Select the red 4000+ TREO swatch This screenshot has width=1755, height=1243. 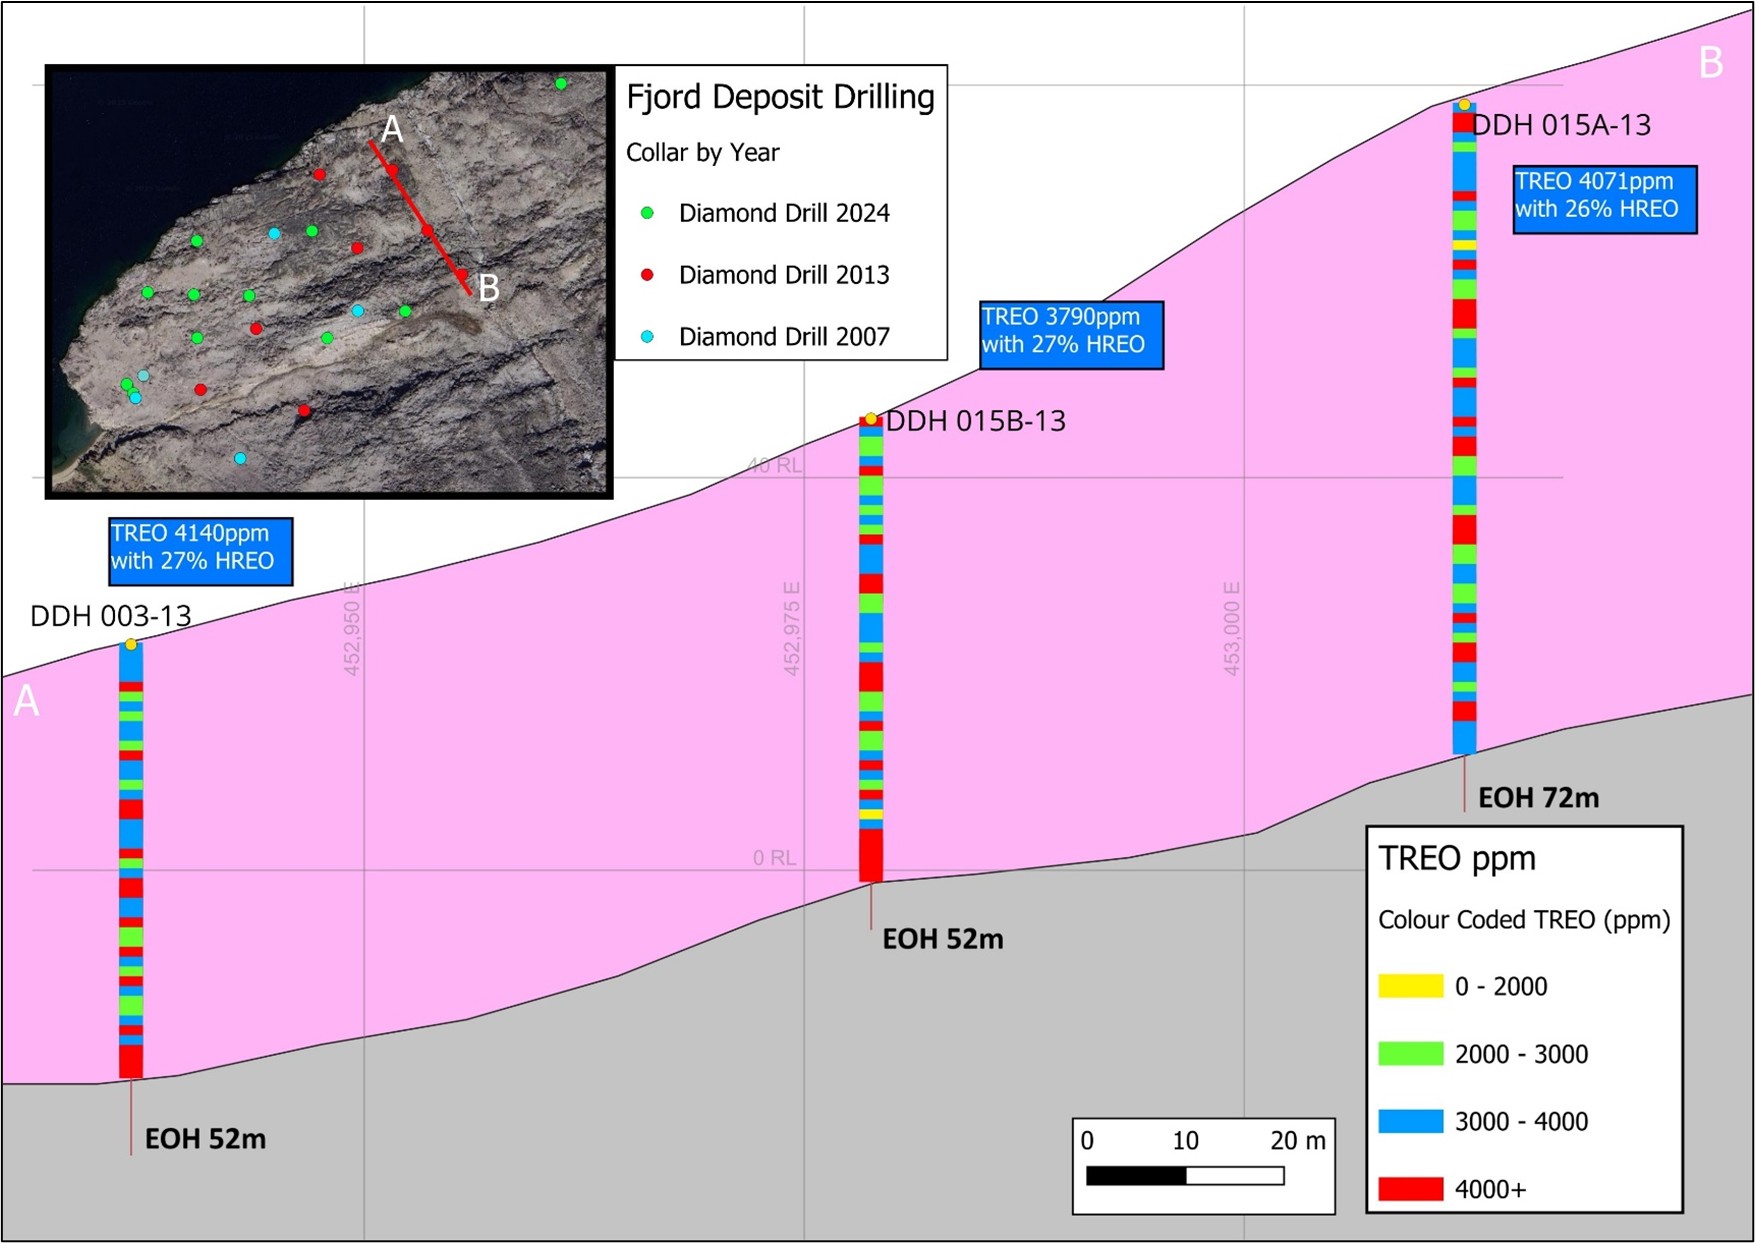tap(1410, 1189)
